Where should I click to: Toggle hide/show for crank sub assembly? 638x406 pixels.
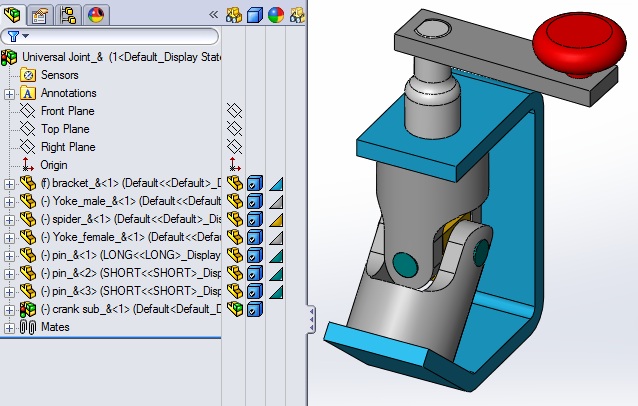coord(234,309)
